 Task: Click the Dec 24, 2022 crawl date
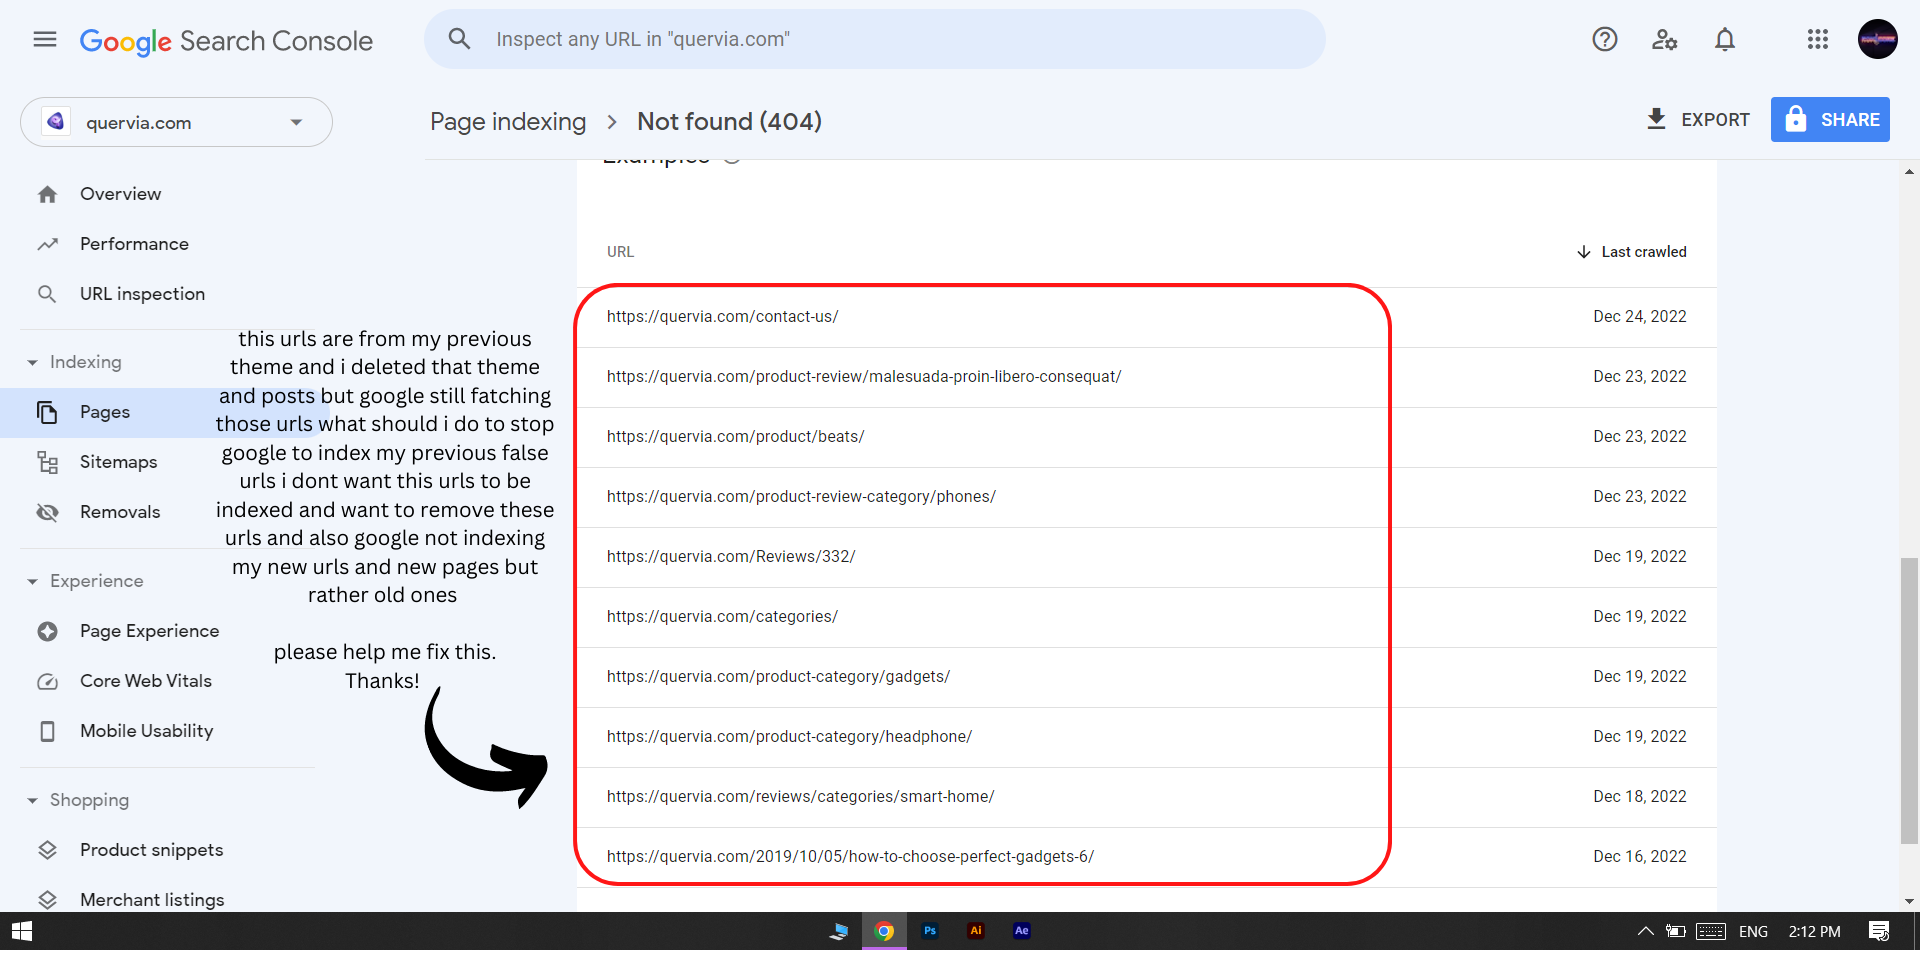[1640, 317]
